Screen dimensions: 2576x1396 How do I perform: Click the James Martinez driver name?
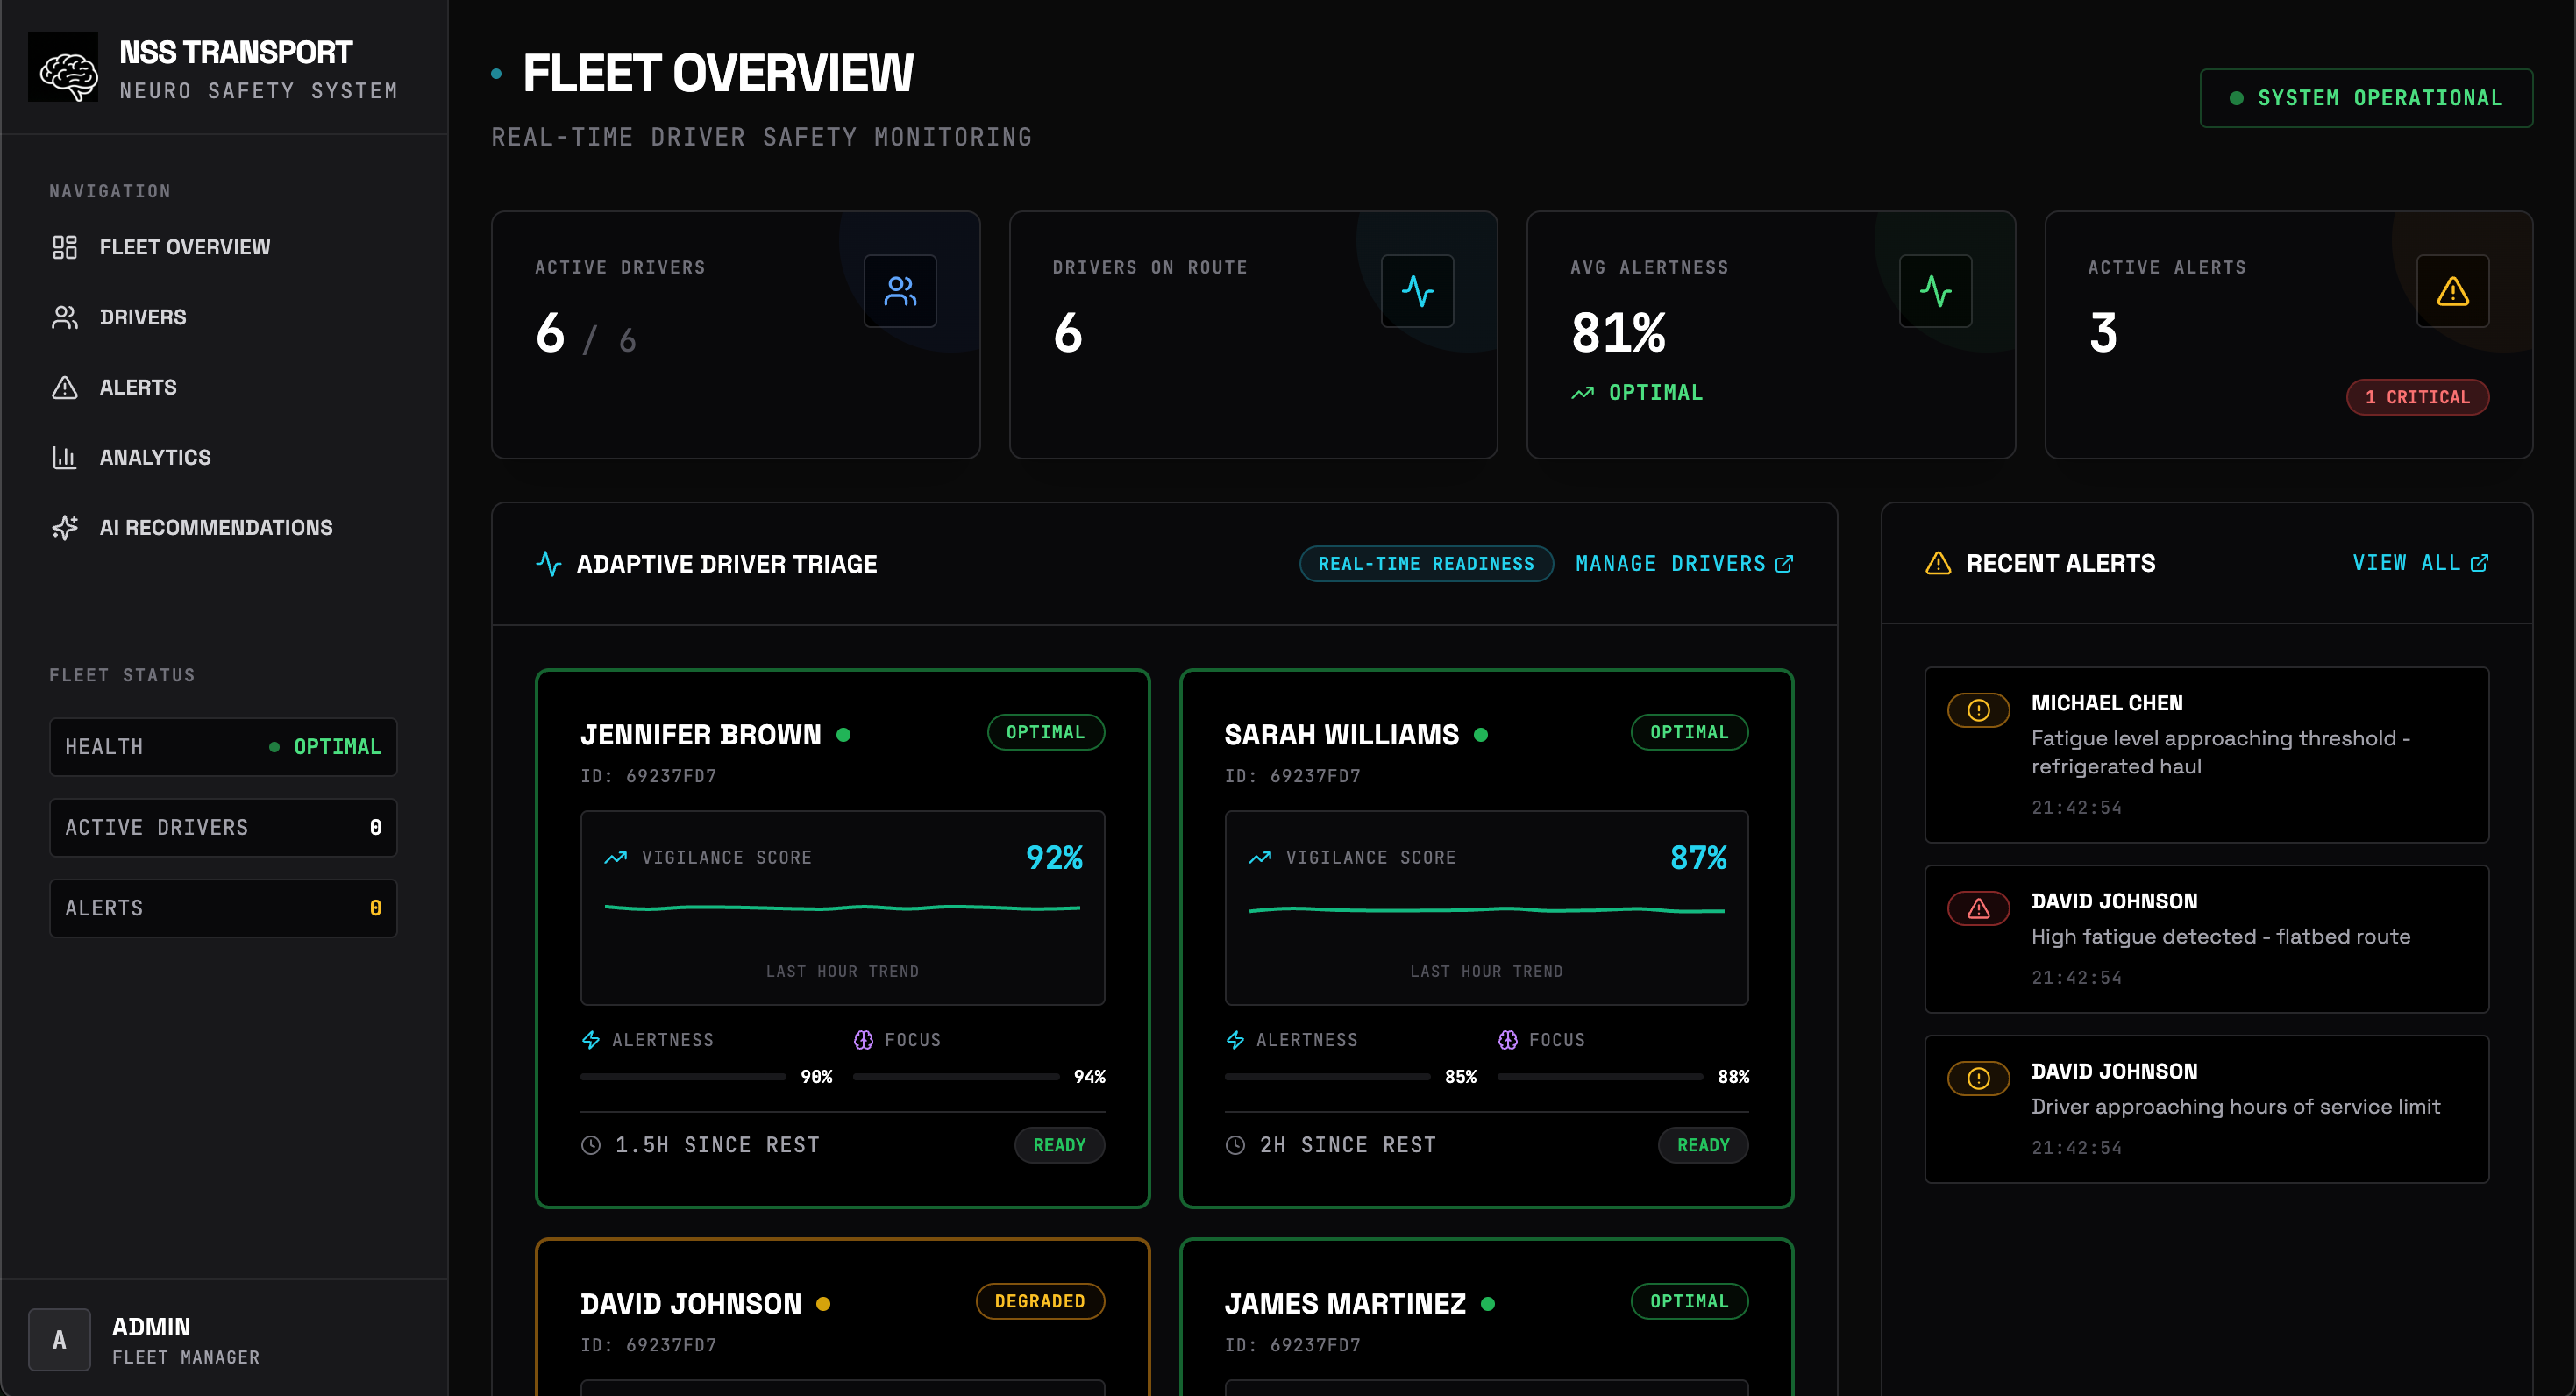[1345, 1304]
